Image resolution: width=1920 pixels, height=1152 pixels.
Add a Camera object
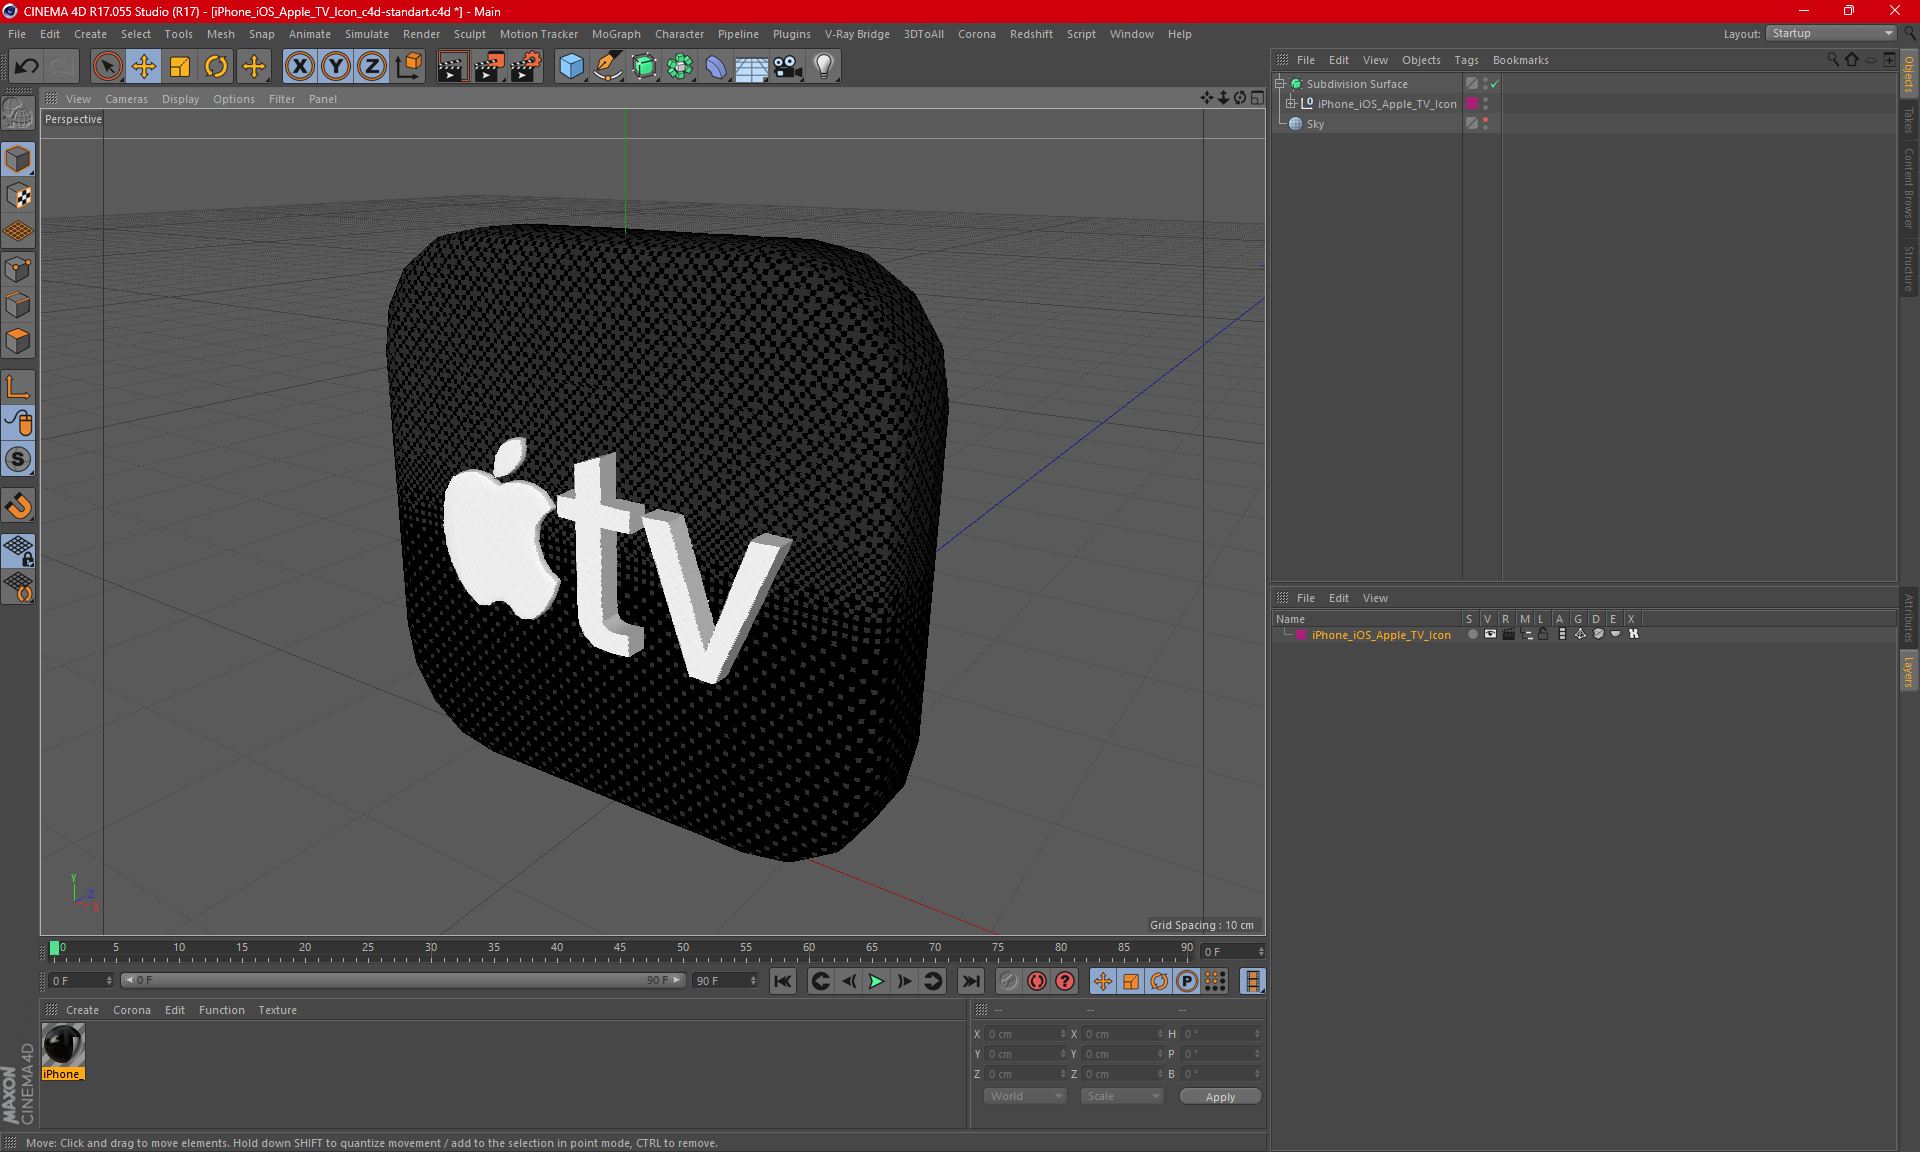[788, 66]
